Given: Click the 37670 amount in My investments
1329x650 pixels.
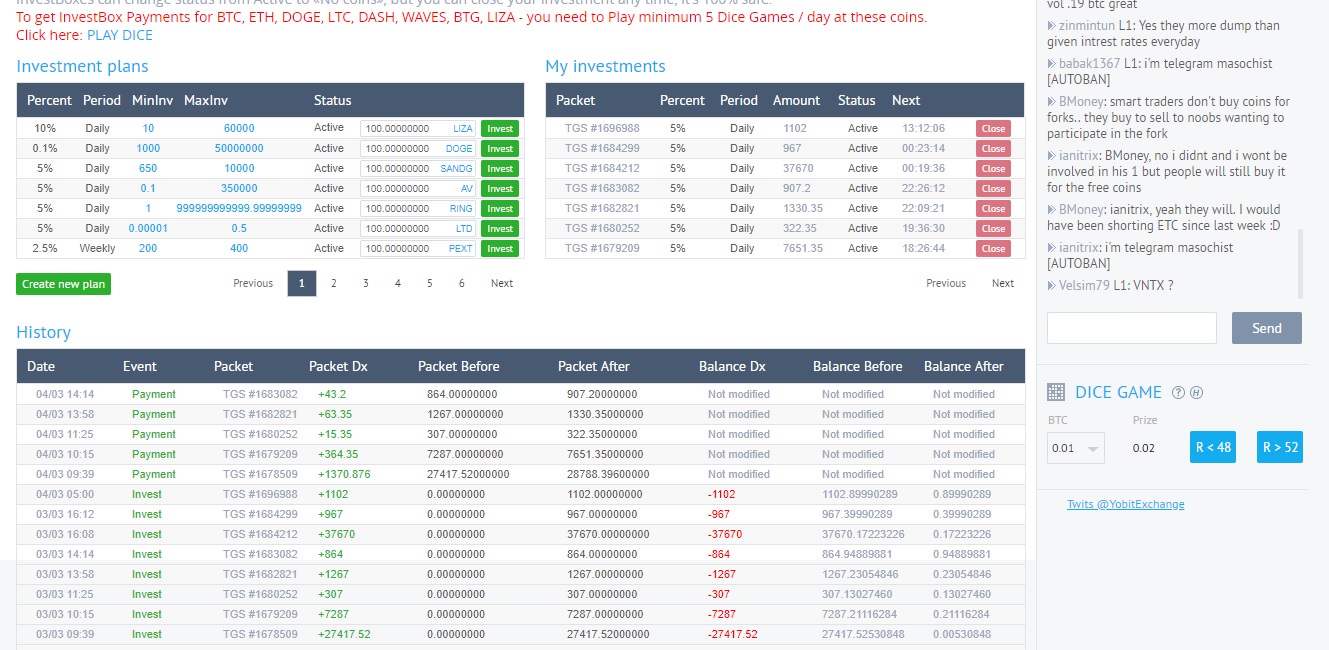Looking at the screenshot, I should pos(798,168).
